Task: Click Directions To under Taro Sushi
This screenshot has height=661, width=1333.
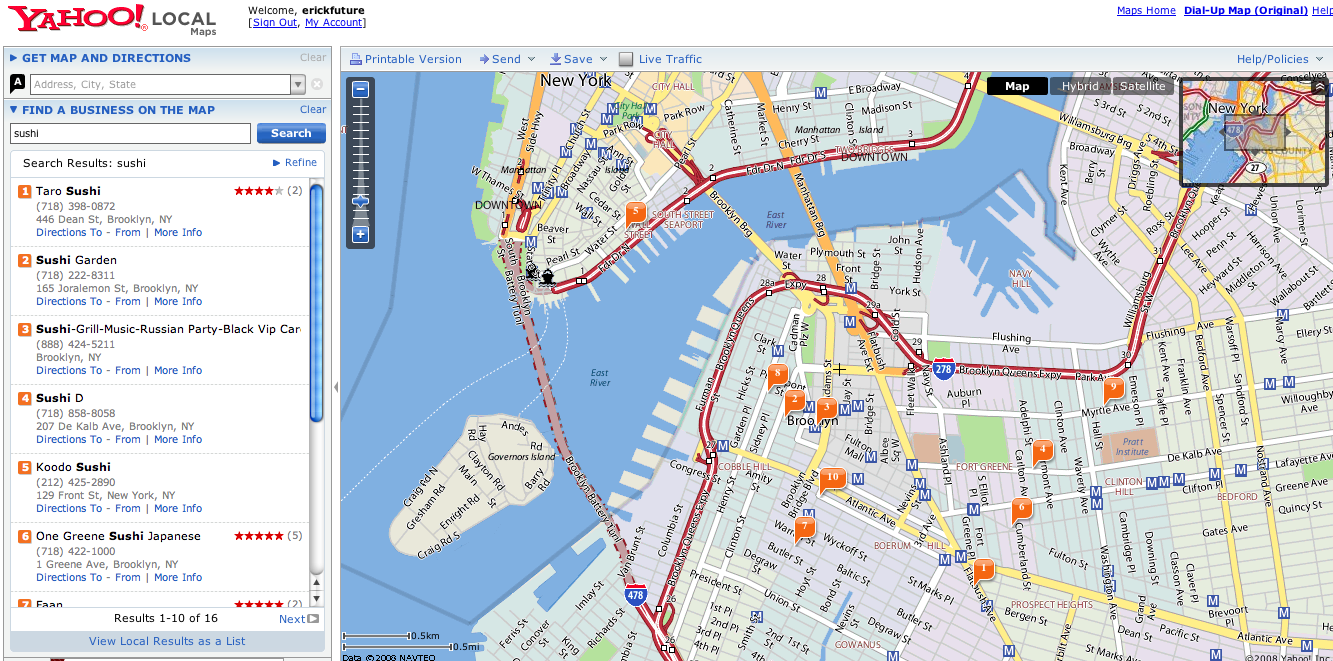Action: [69, 232]
